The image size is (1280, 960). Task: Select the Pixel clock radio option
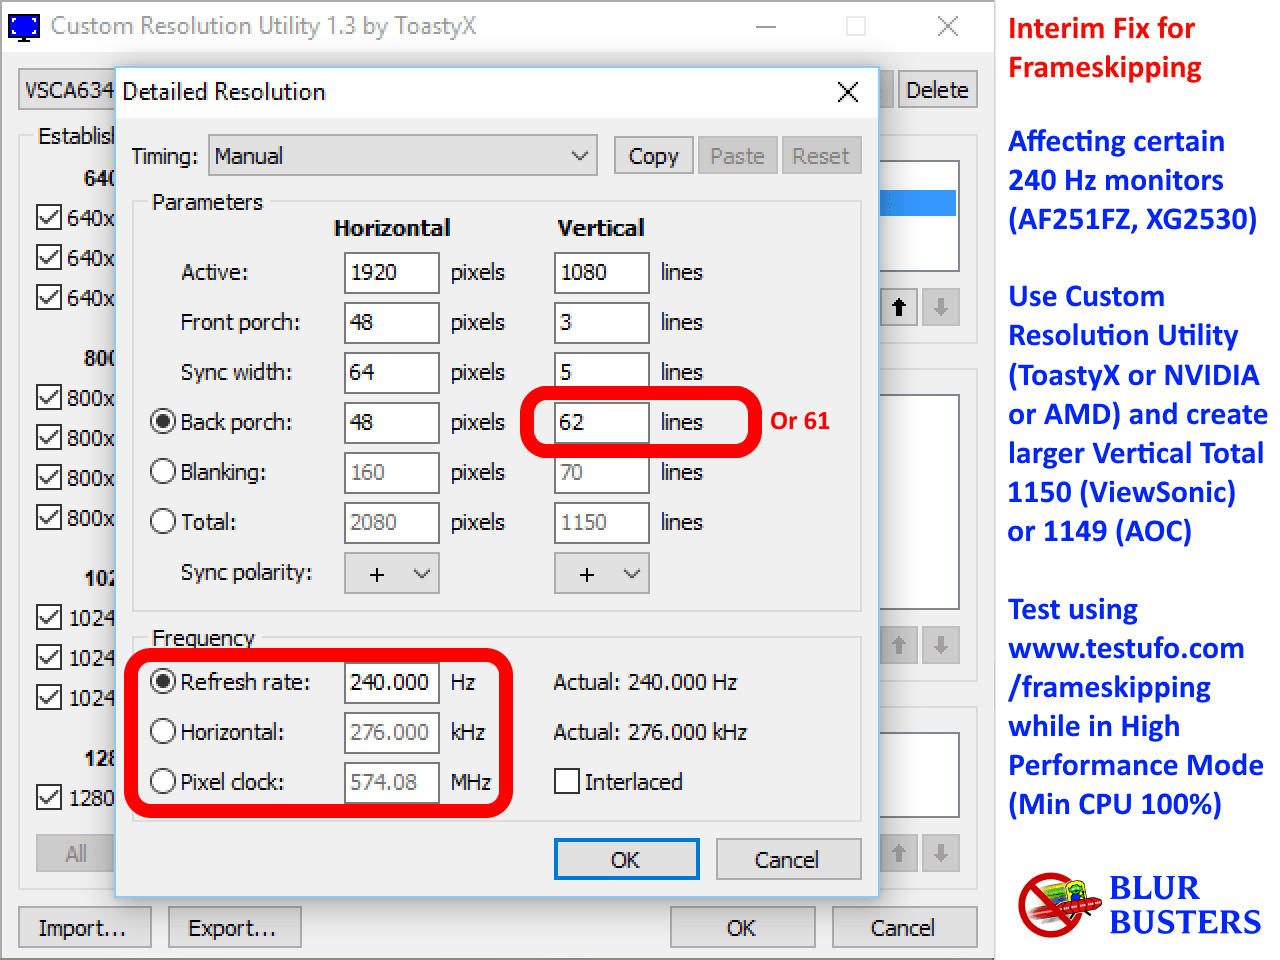coord(163,781)
